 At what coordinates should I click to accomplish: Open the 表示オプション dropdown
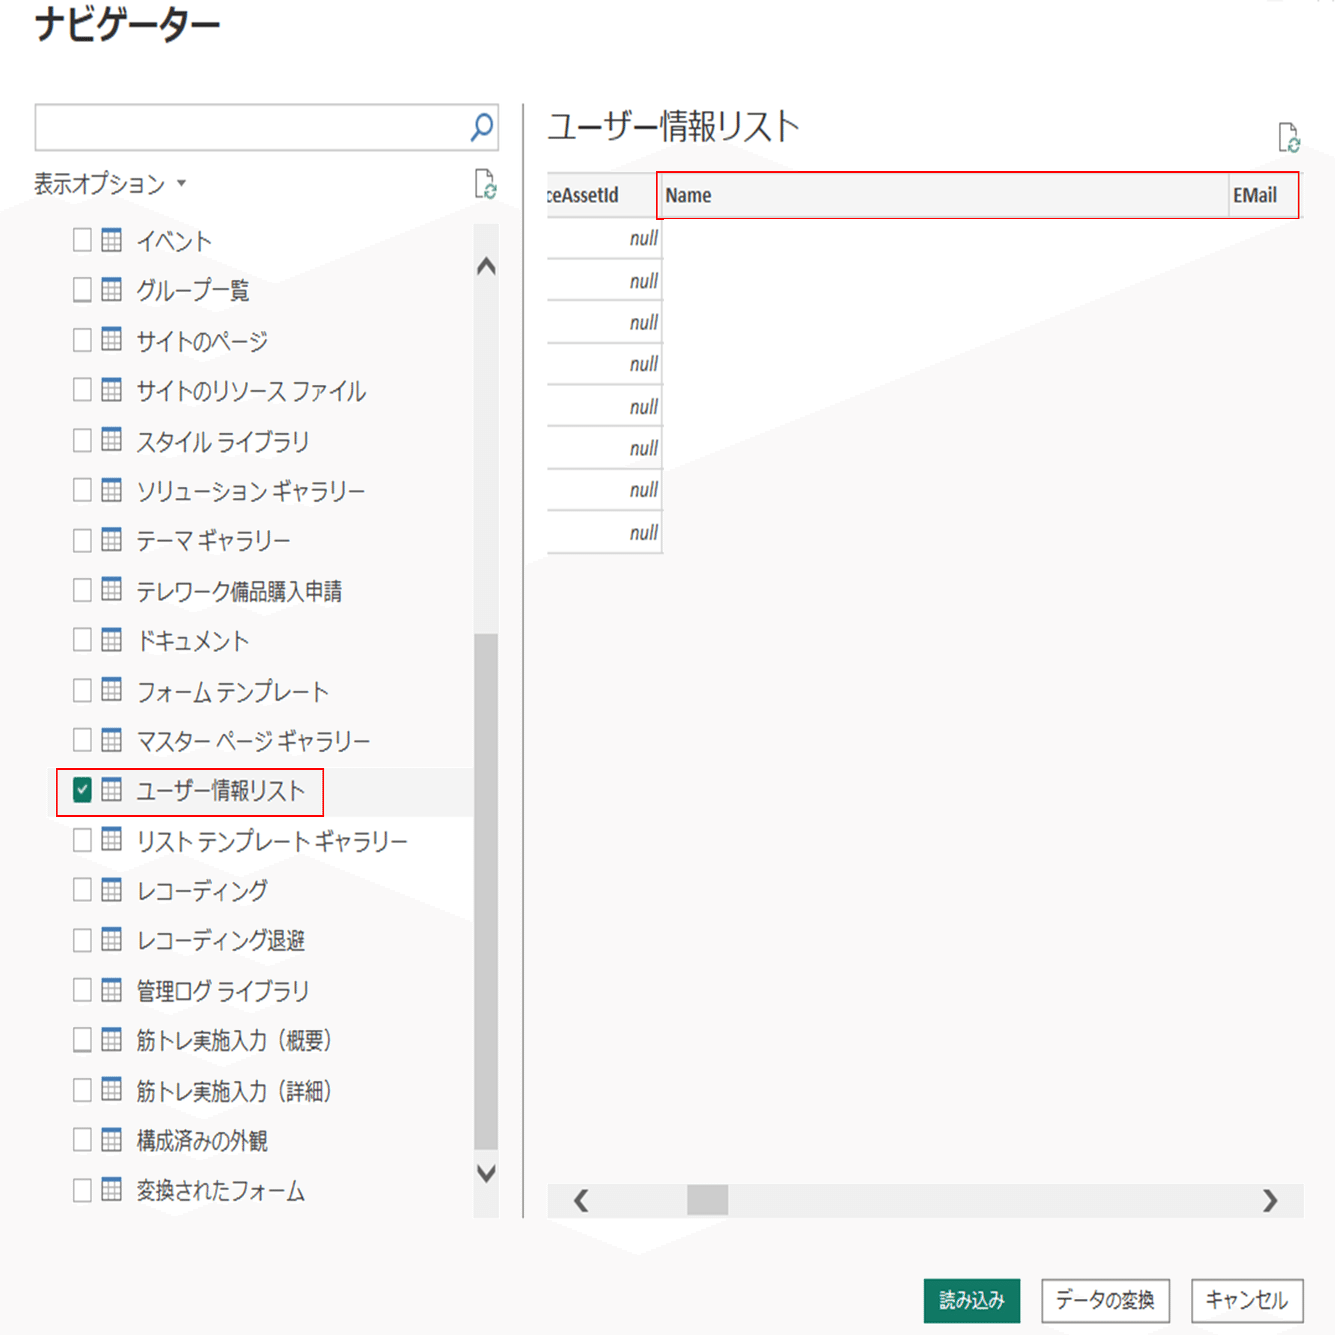pyautogui.click(x=110, y=184)
